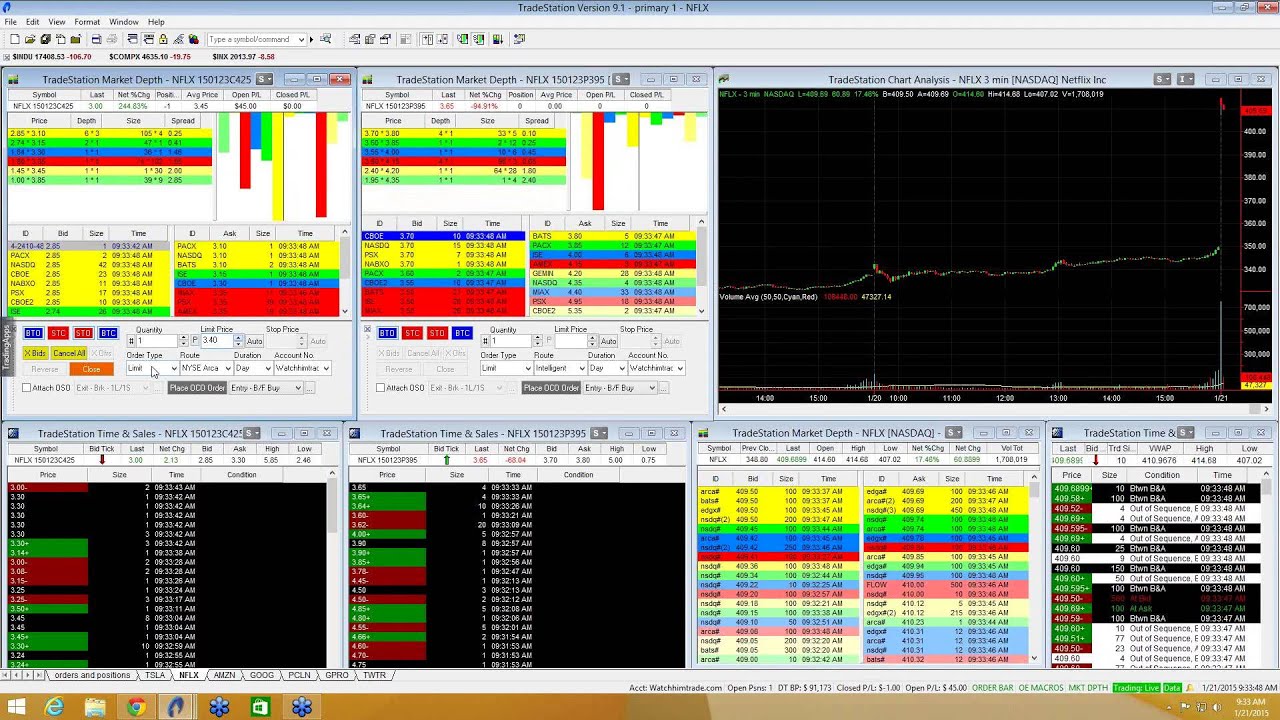This screenshot has height=720, width=1280.
Task: Click the orange Close position button
Action: (x=92, y=369)
